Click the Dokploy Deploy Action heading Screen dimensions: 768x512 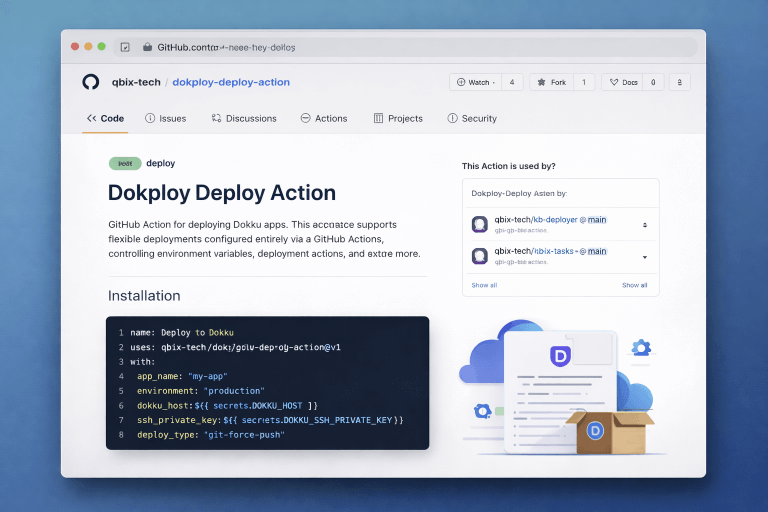[x=222, y=193]
